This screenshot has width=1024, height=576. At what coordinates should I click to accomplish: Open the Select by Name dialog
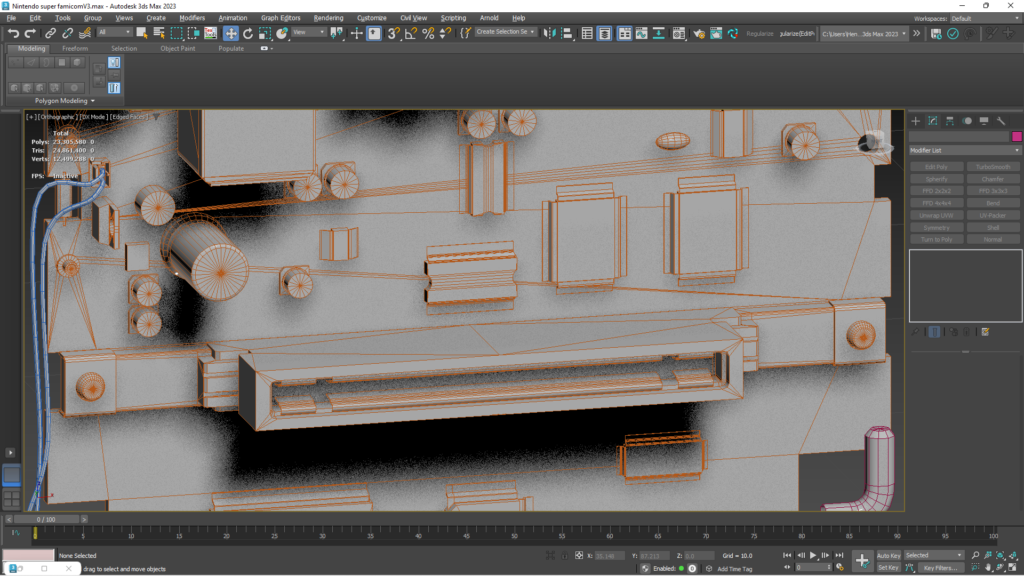point(161,35)
